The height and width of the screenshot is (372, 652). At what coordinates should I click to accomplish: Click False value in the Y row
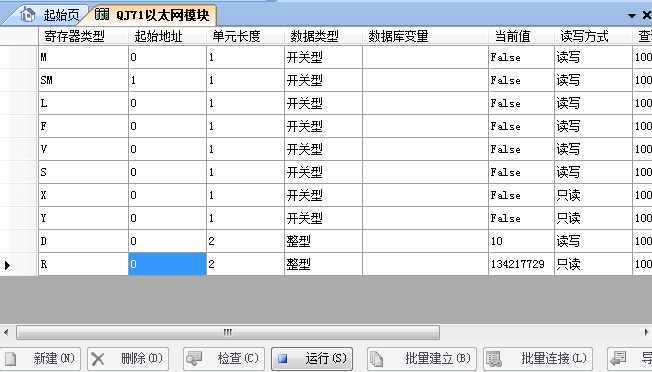521,218
